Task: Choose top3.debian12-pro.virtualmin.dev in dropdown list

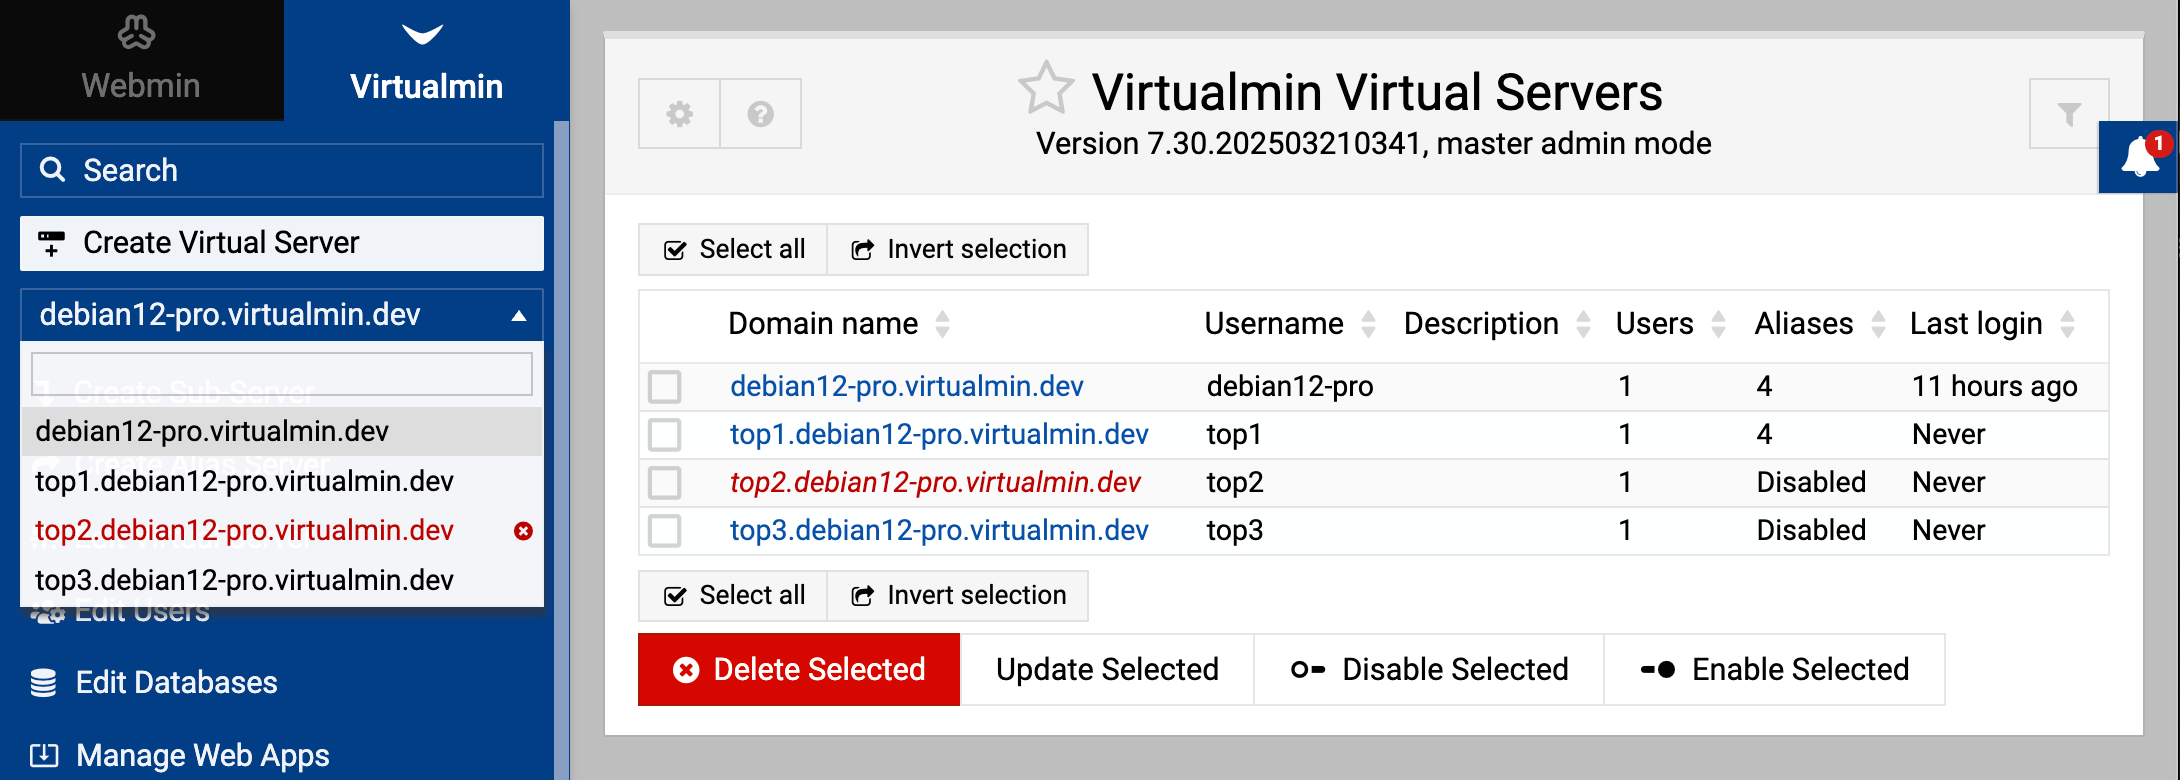Action: tap(282, 580)
